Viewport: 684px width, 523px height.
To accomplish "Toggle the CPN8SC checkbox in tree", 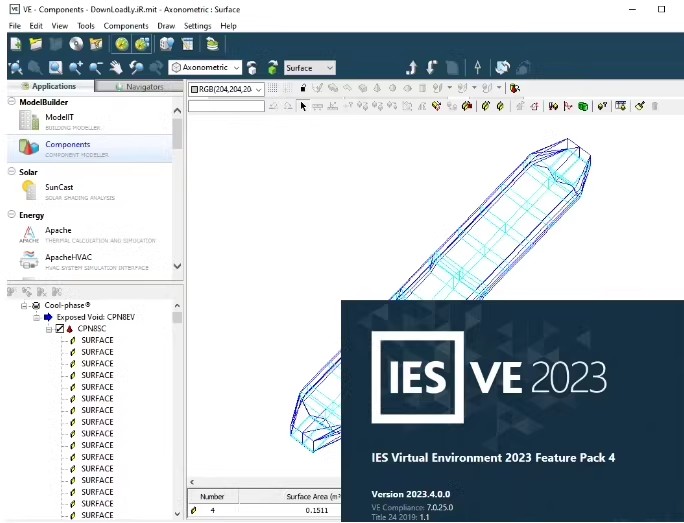I will tap(60, 328).
